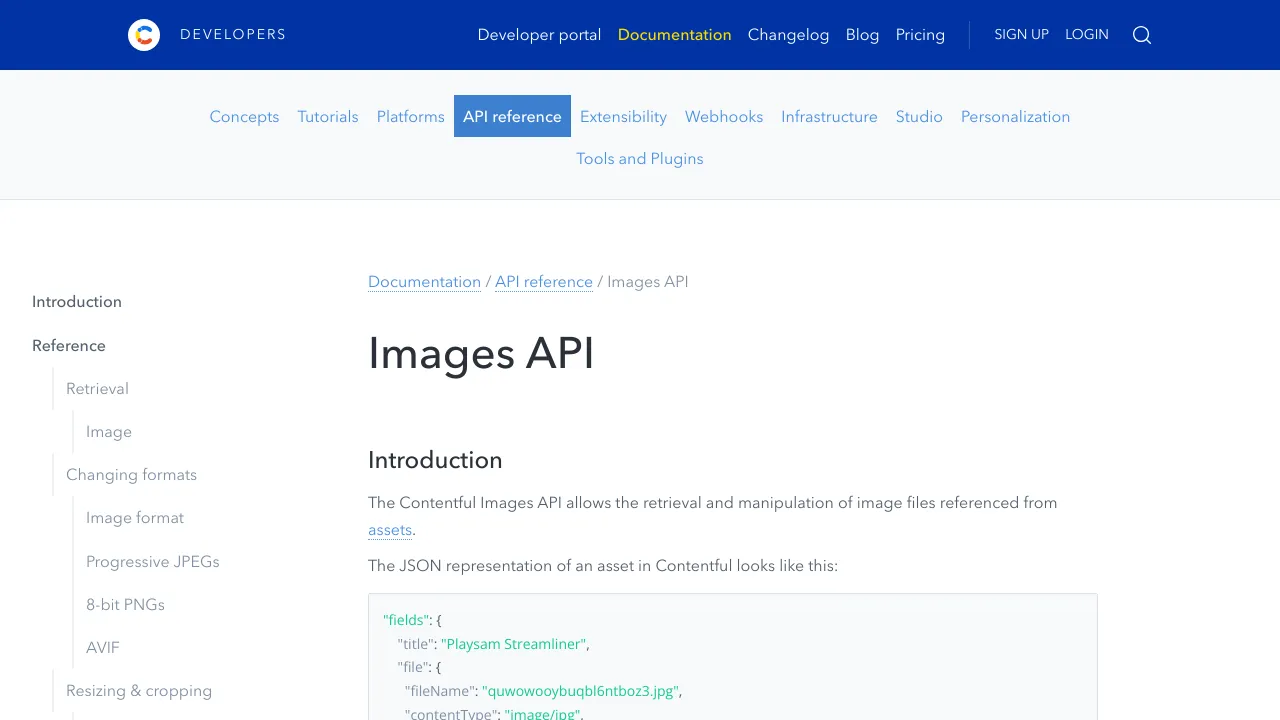Image resolution: width=1280 pixels, height=720 pixels.
Task: Switch to the Concepts tab
Action: coord(244,117)
